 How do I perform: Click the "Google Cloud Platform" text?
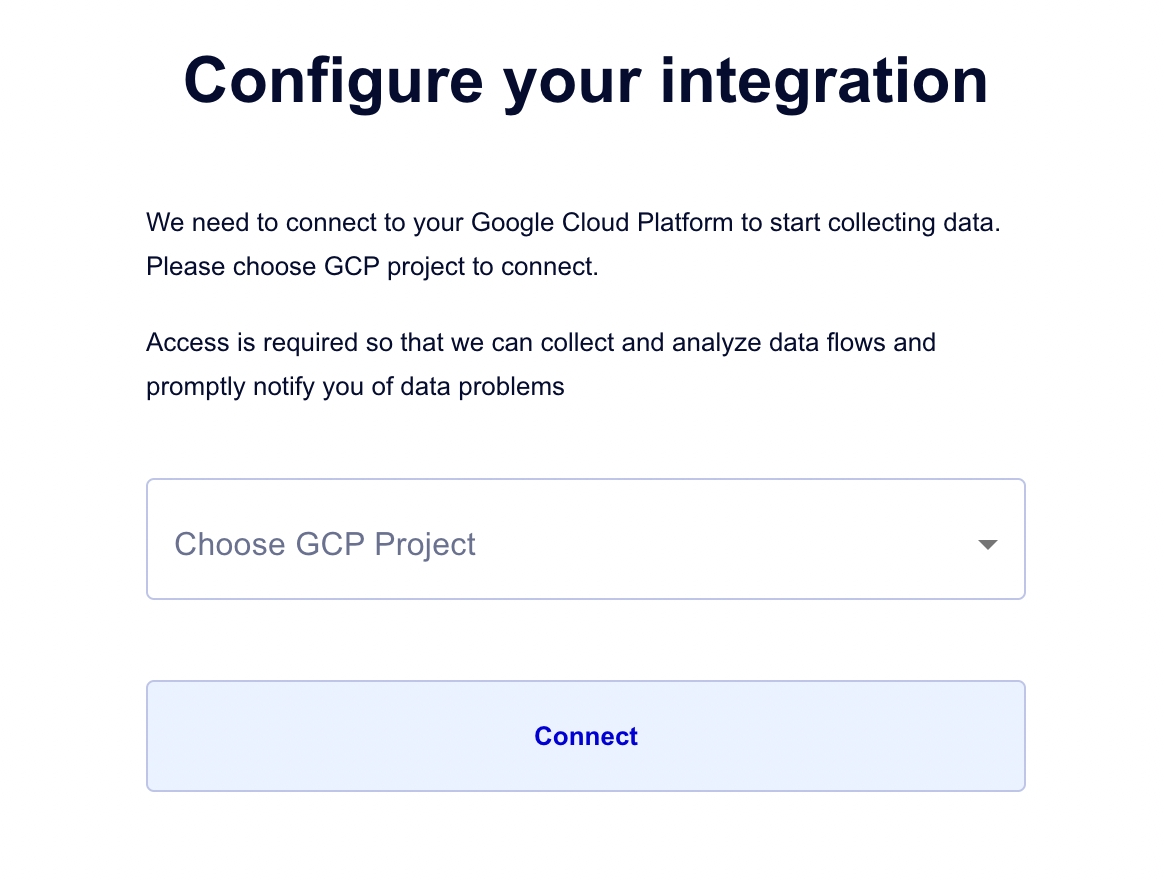pyautogui.click(x=602, y=222)
